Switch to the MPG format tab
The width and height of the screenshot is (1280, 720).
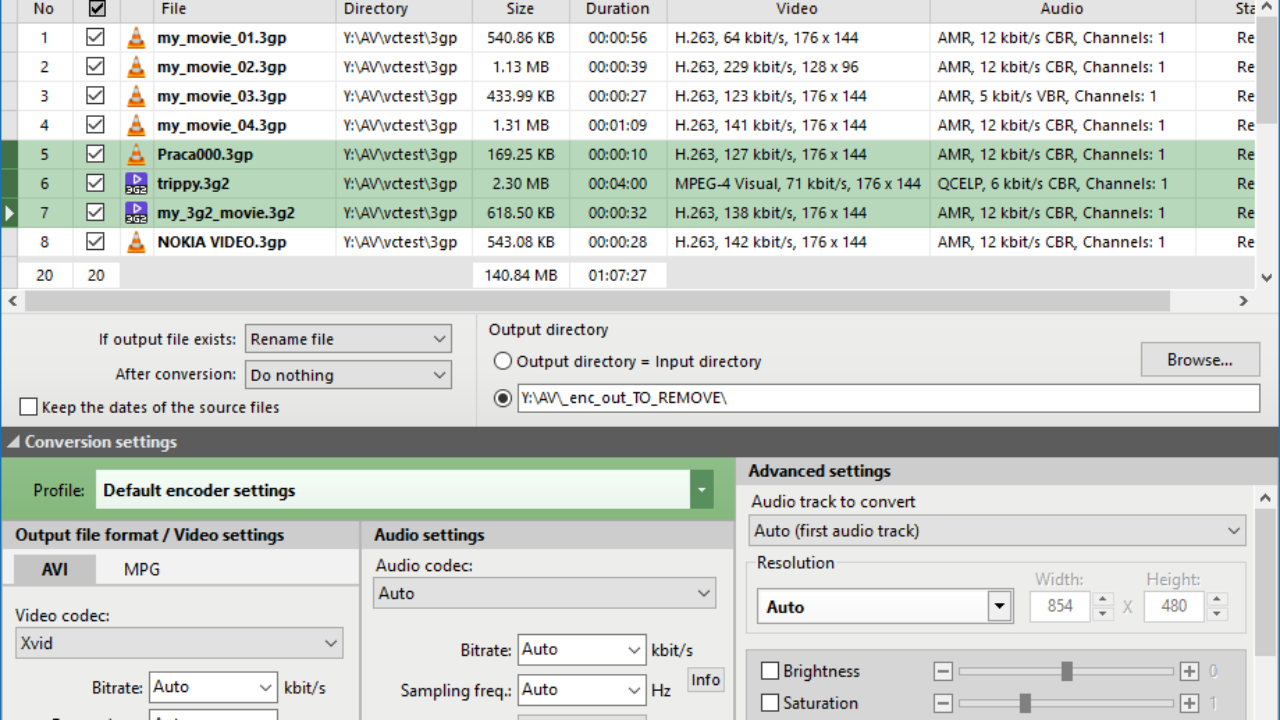[x=141, y=570]
